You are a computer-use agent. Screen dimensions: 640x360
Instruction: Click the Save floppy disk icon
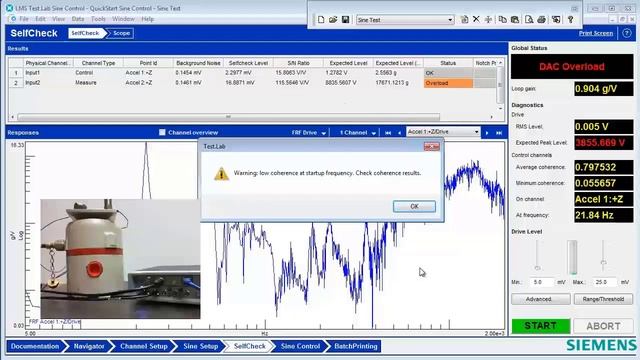pos(345,20)
